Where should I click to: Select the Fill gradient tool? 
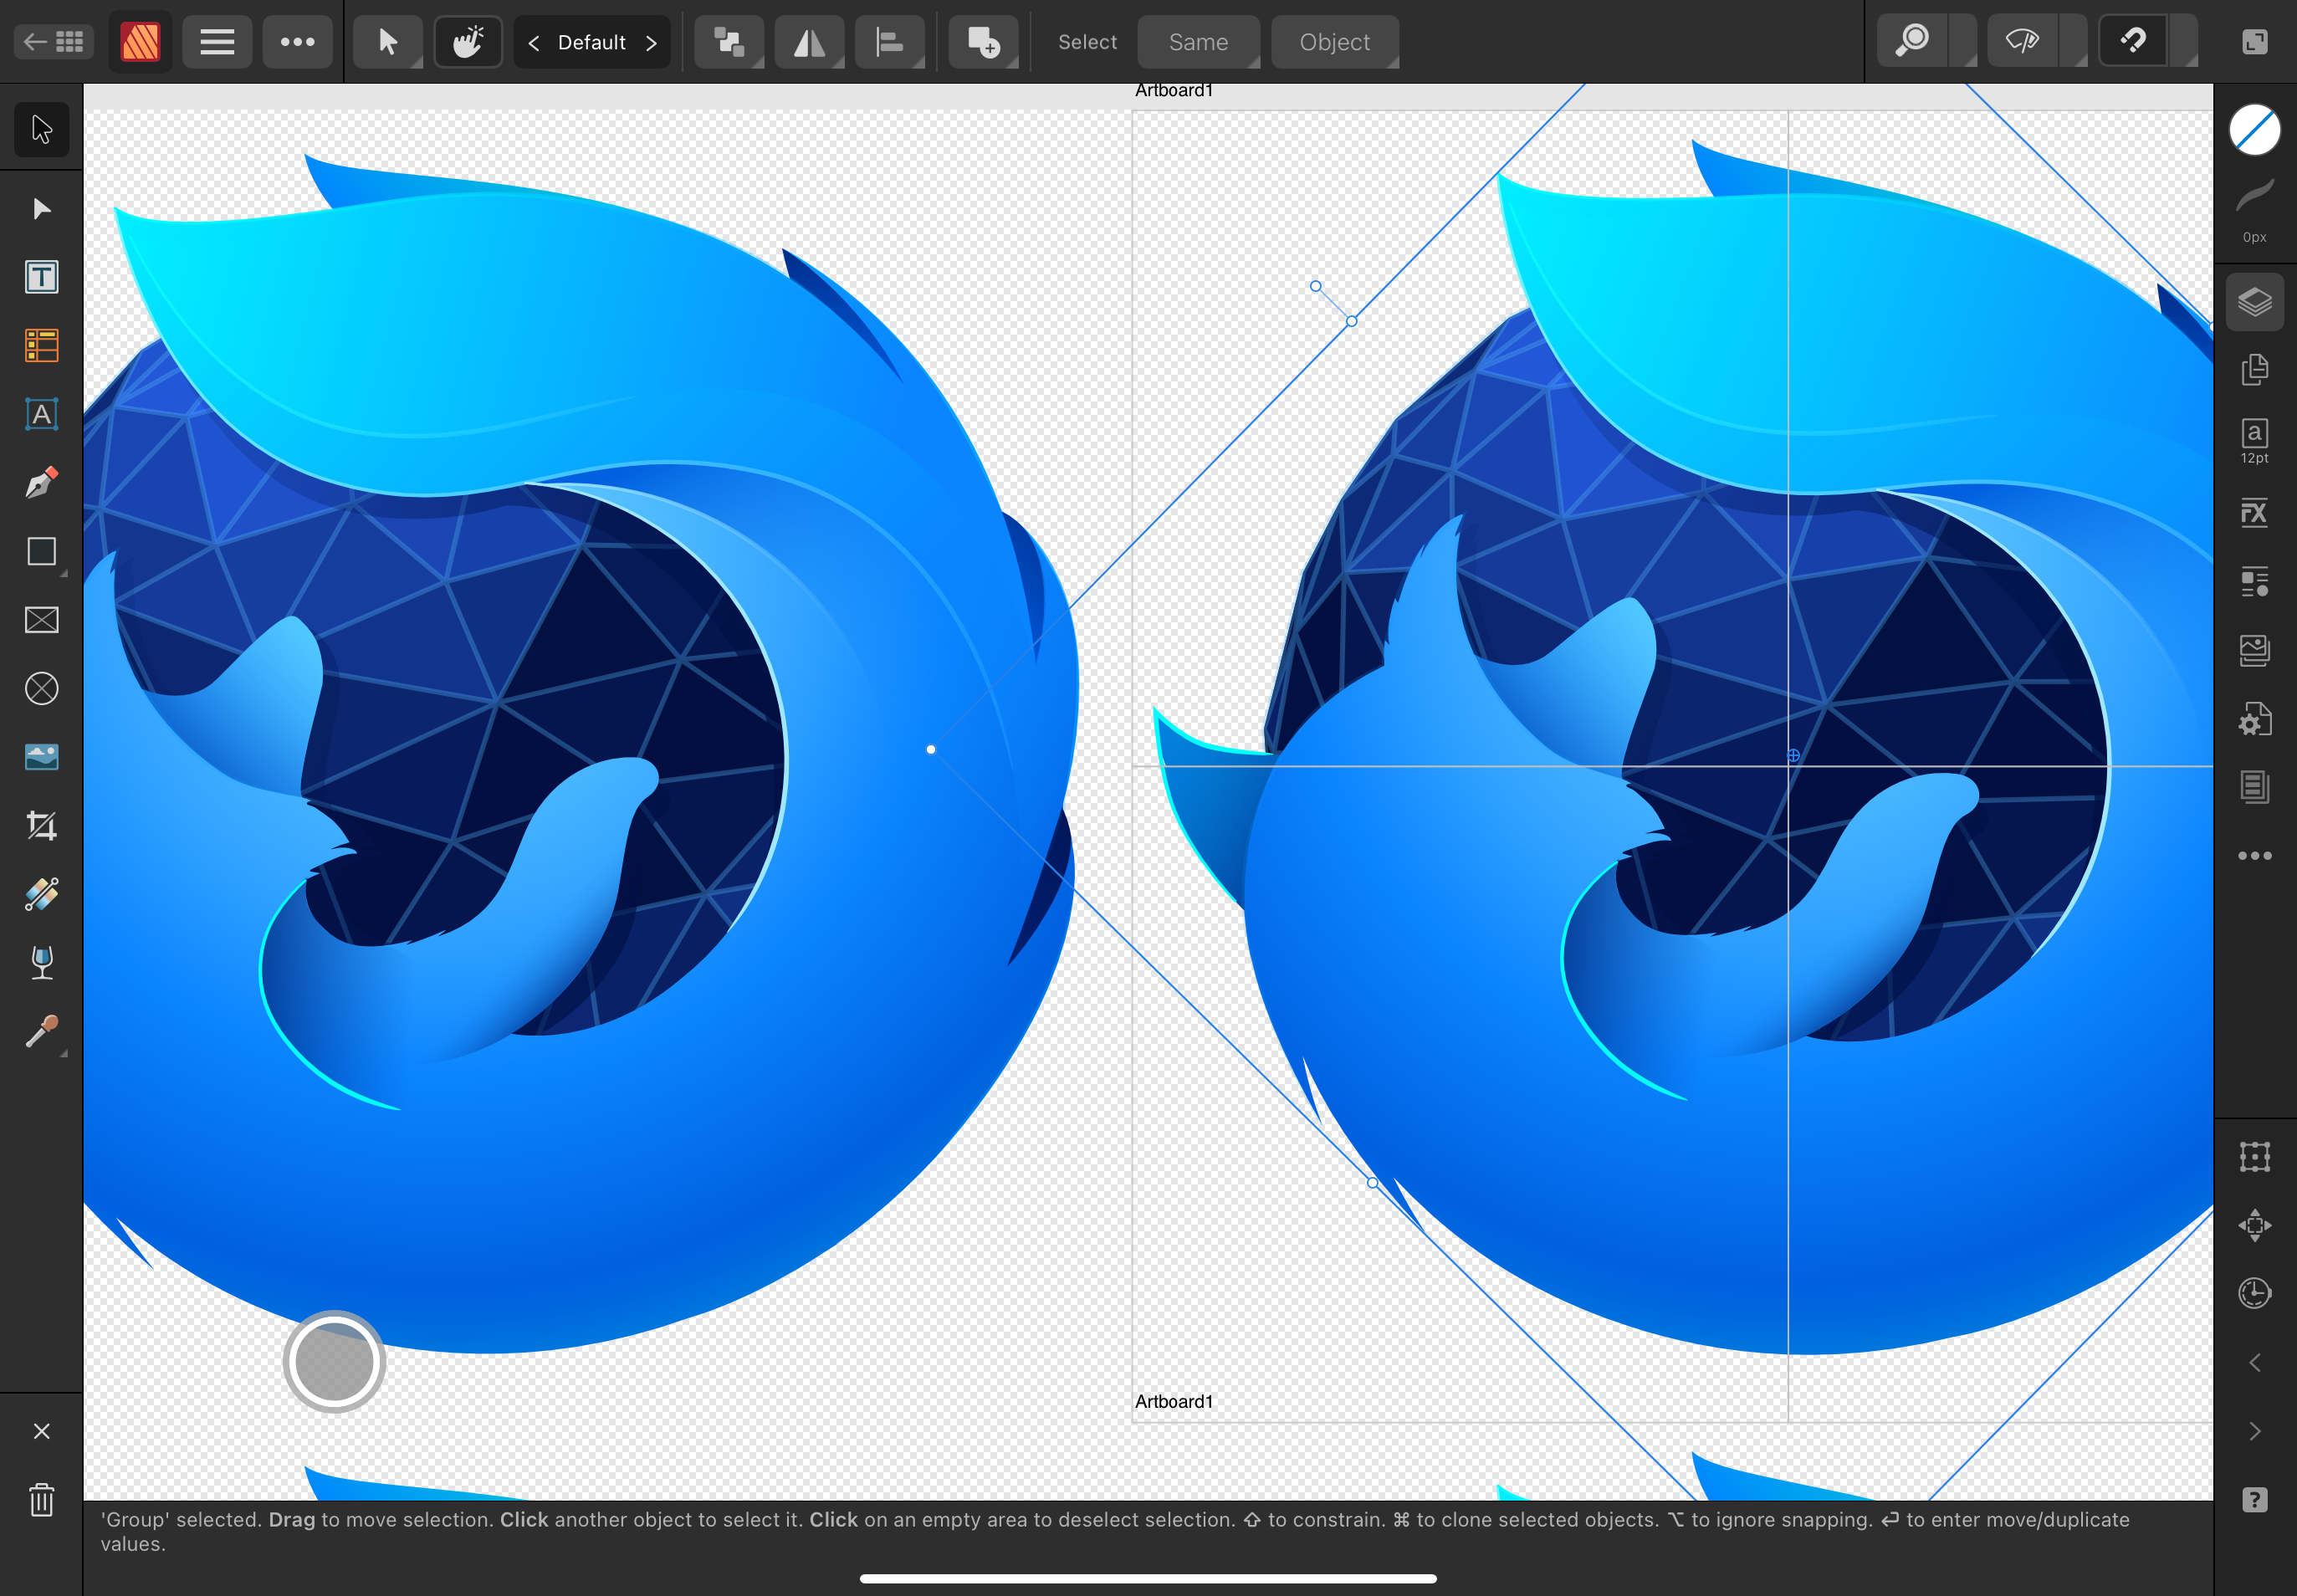41,894
